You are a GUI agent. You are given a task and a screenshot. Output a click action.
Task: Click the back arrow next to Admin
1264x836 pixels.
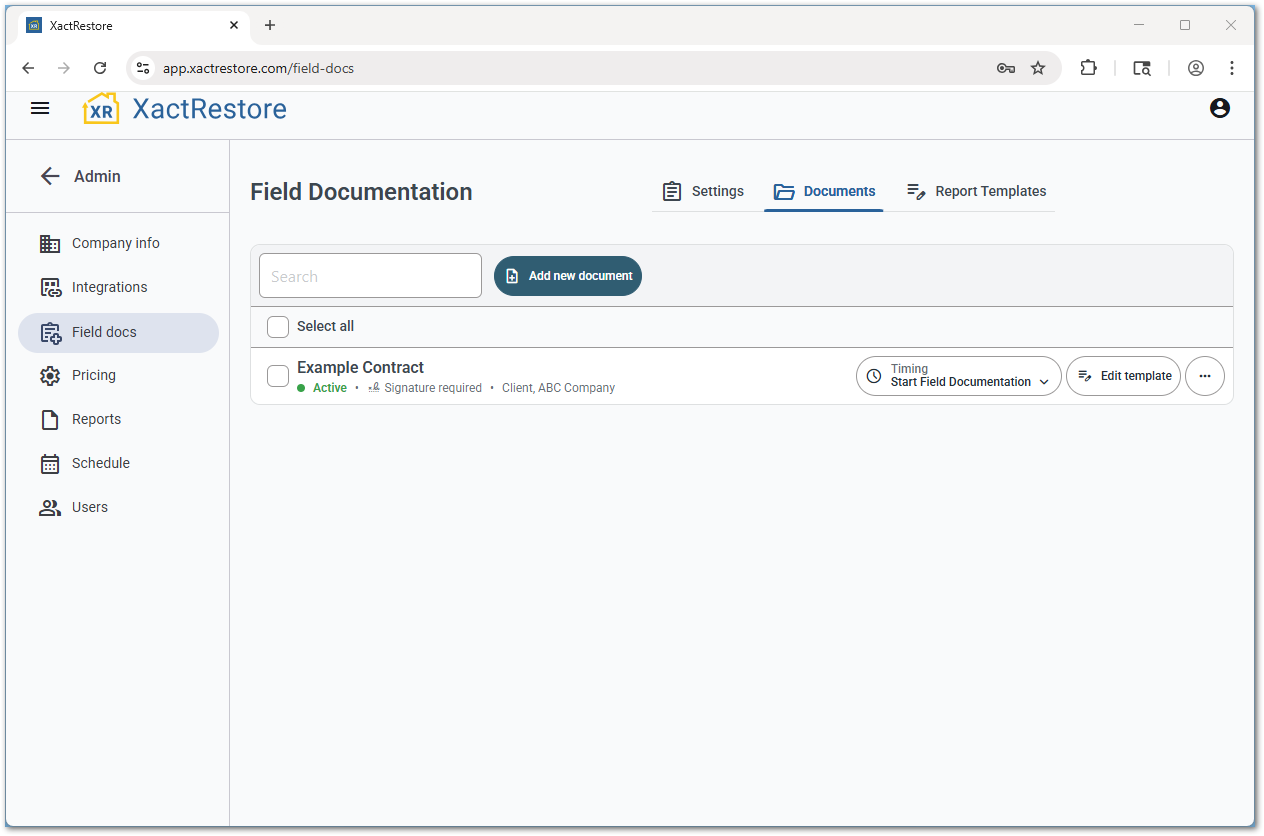click(50, 176)
